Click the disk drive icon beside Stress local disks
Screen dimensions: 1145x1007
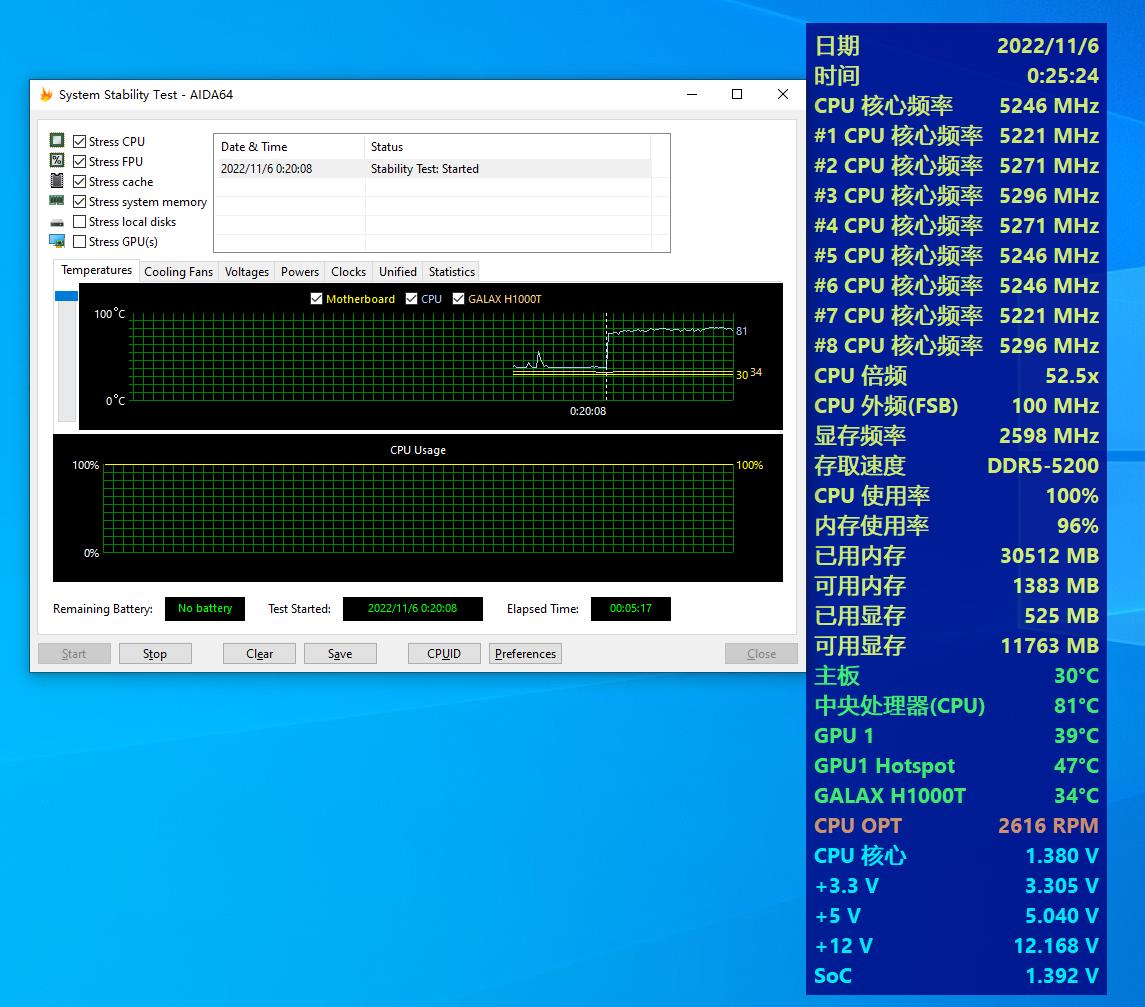[57, 222]
